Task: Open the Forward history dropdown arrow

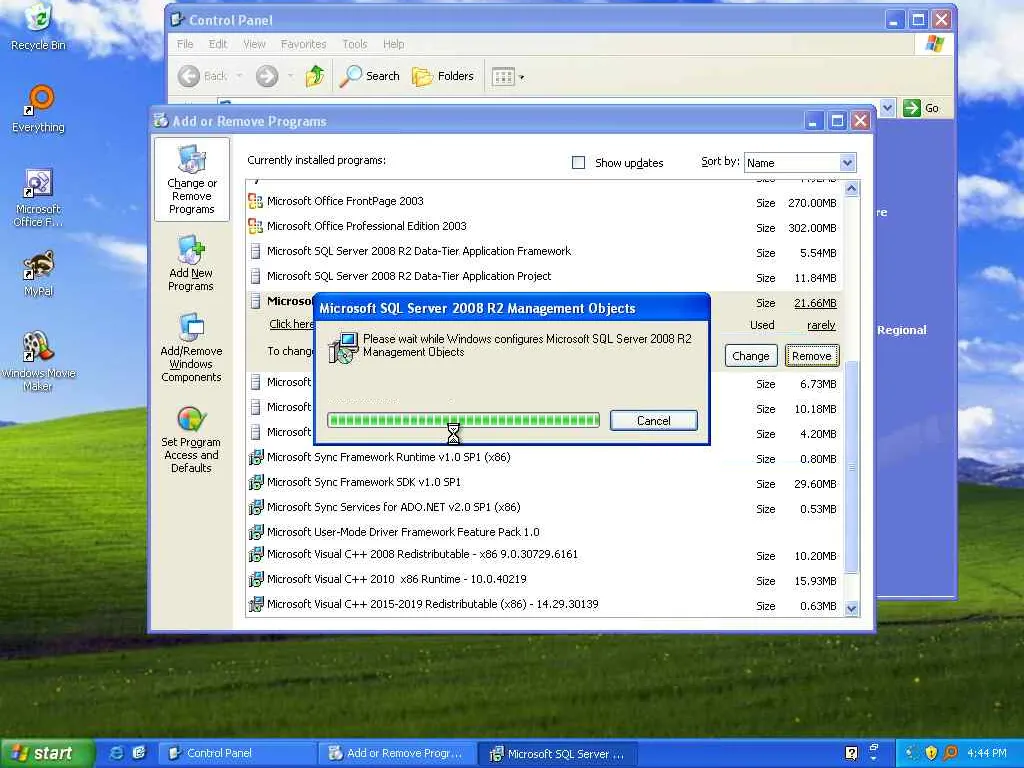Action: point(290,76)
